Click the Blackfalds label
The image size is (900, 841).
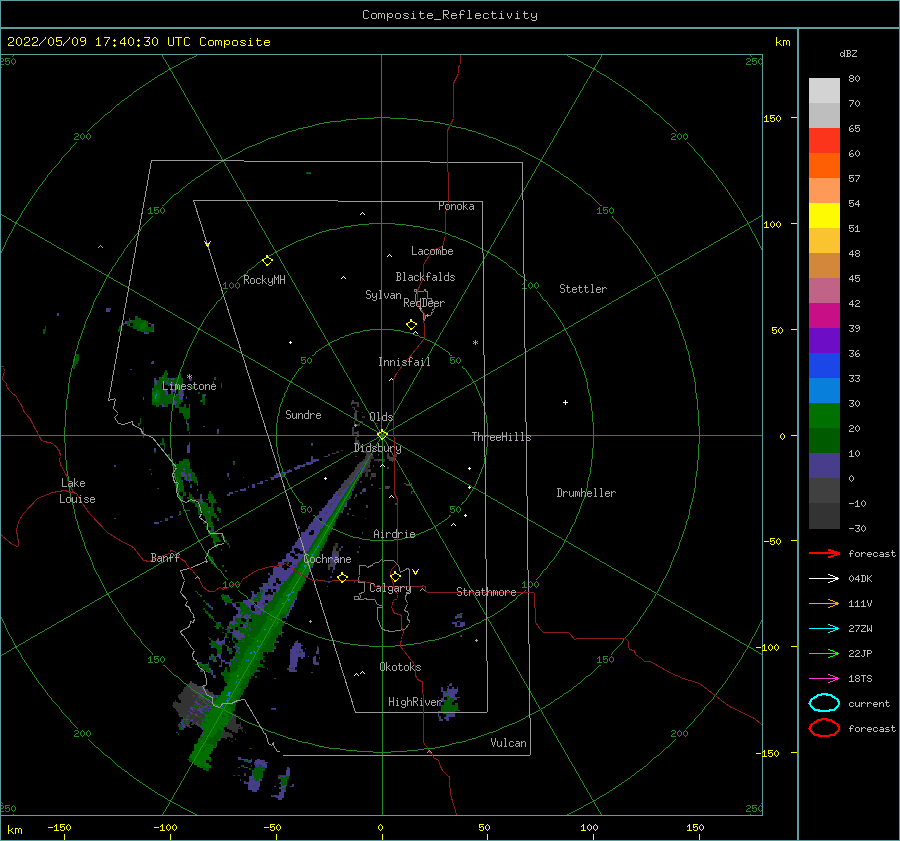(425, 277)
